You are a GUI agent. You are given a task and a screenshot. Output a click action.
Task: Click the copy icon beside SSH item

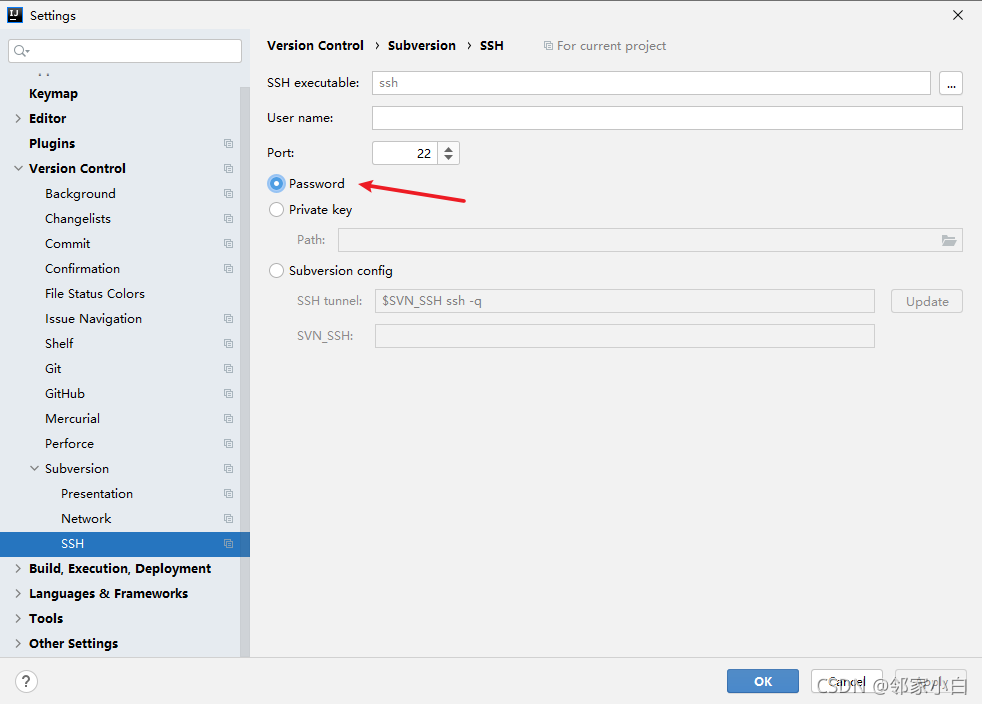[229, 544]
